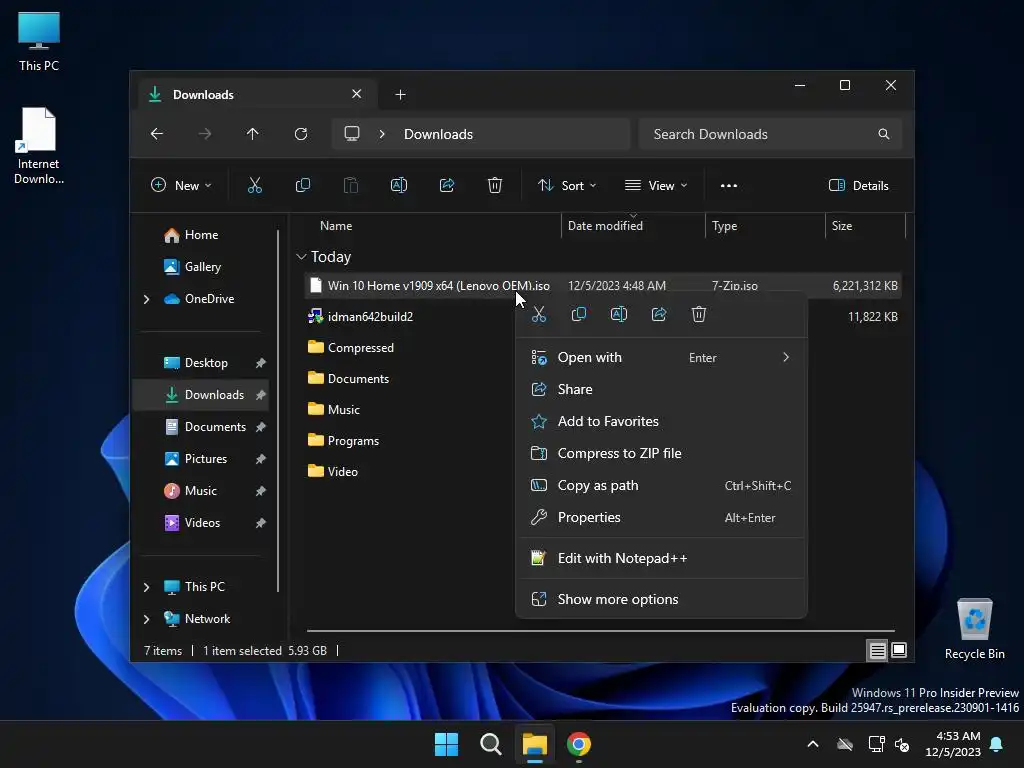The width and height of the screenshot is (1024, 768).
Task: Open the Windows Start menu
Action: (447, 744)
